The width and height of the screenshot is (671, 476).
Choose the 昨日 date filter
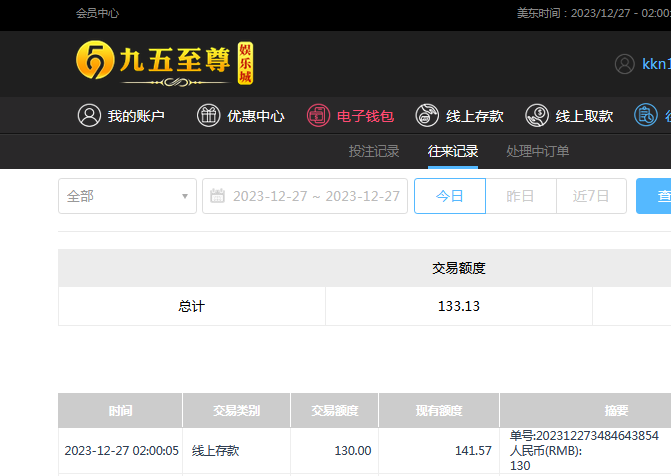pyautogui.click(x=521, y=196)
